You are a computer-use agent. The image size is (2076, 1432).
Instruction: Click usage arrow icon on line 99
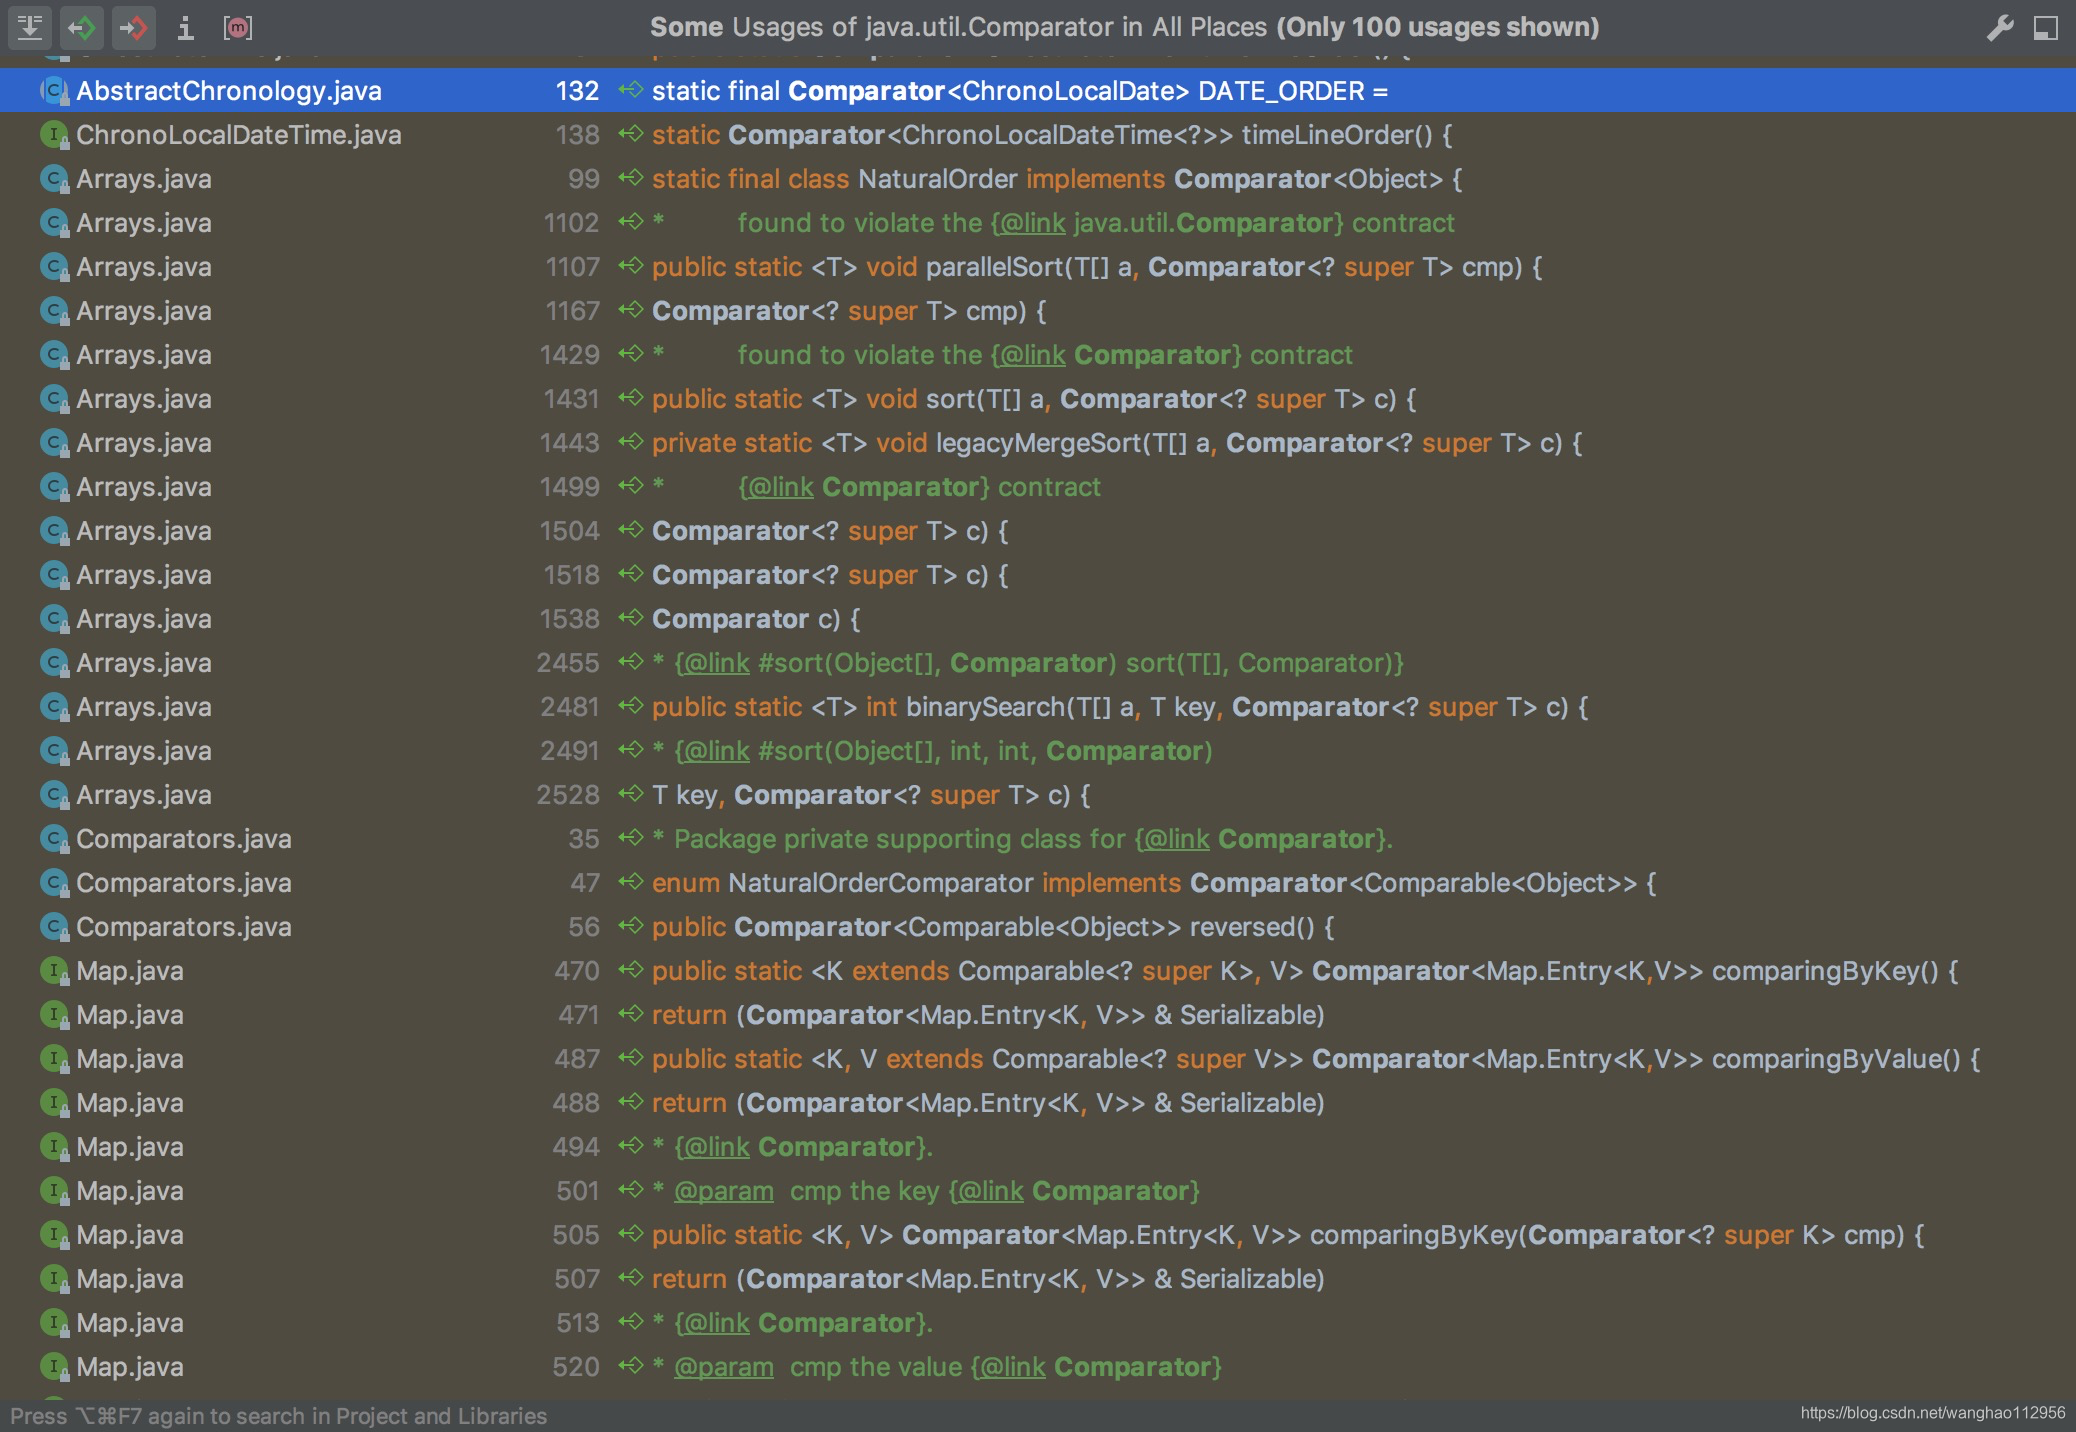click(x=630, y=178)
